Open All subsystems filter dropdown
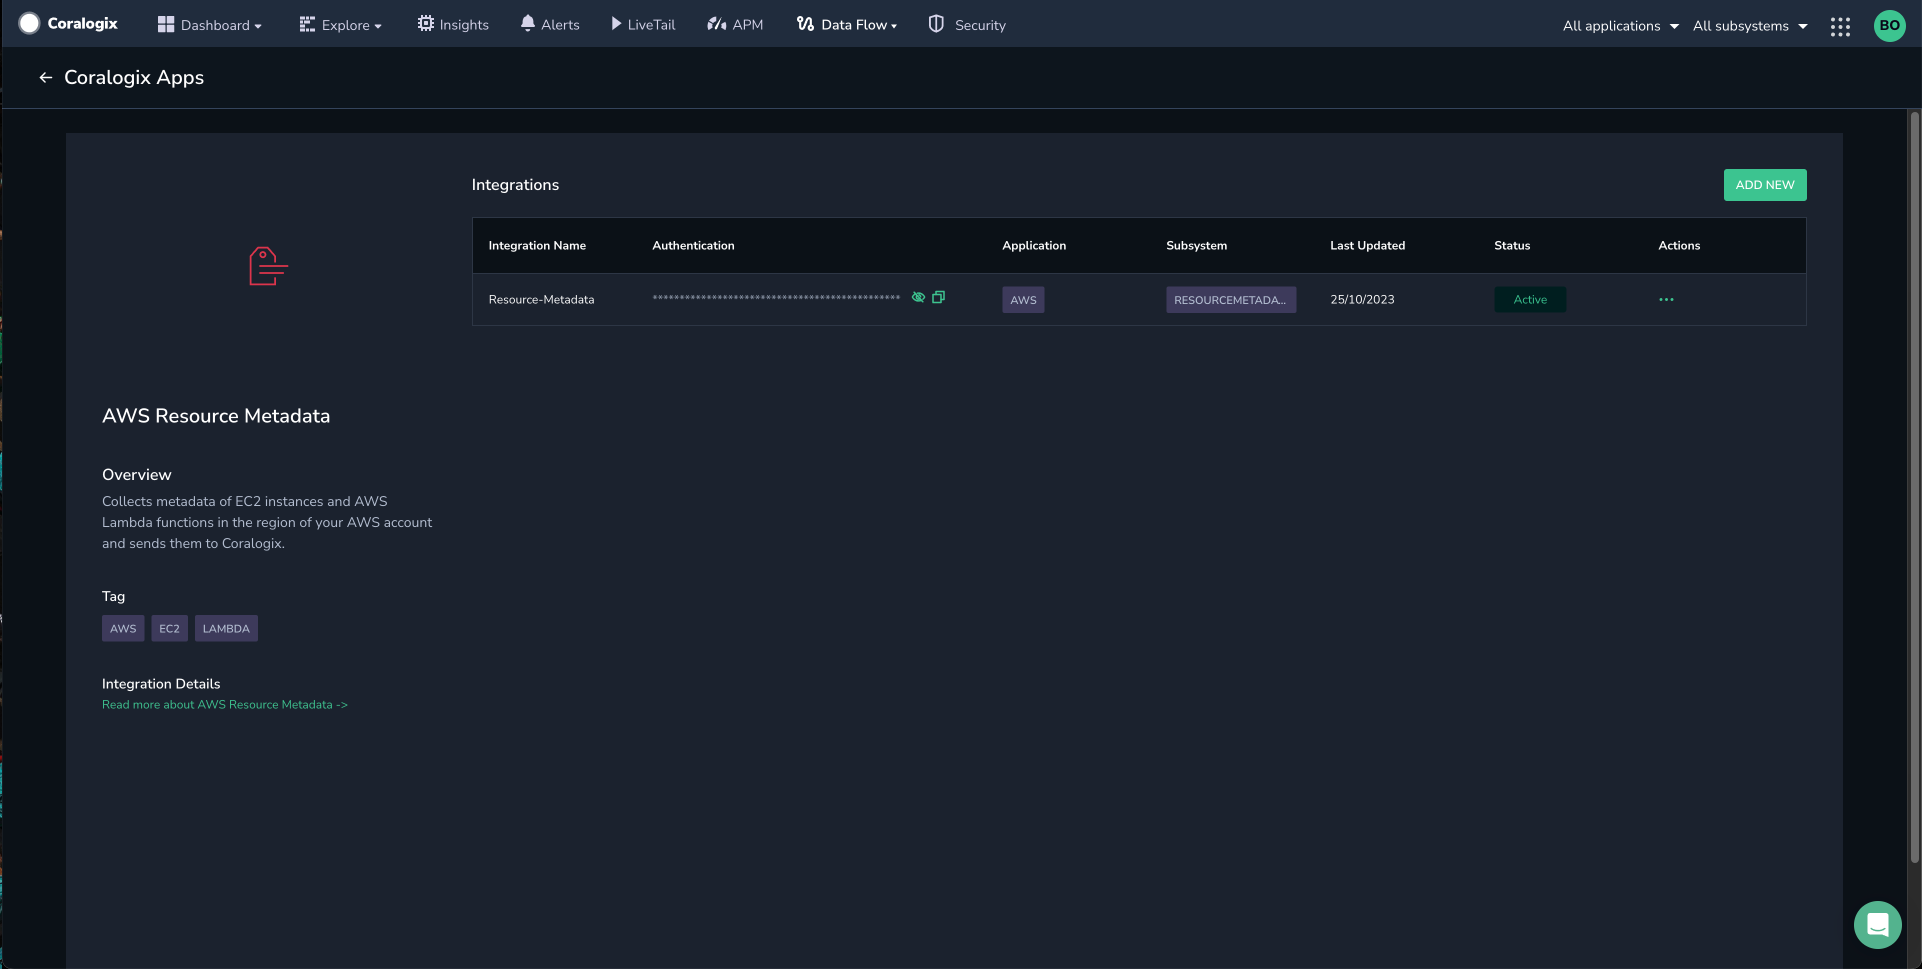This screenshot has height=969, width=1922. click(1750, 26)
